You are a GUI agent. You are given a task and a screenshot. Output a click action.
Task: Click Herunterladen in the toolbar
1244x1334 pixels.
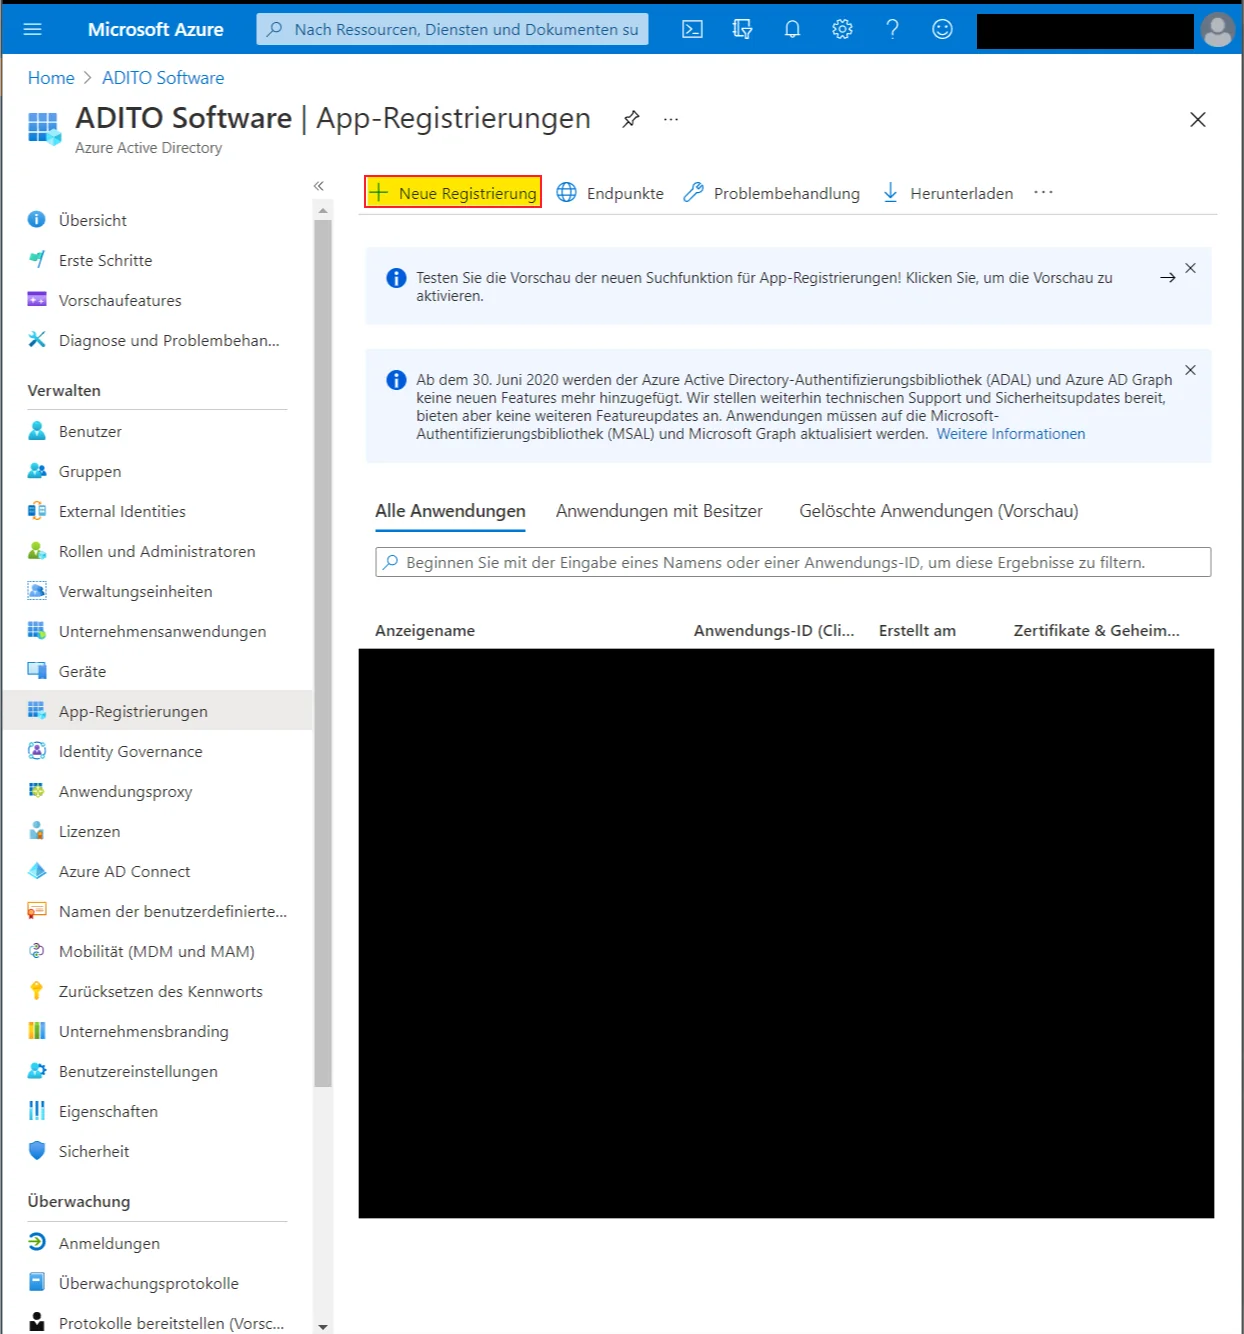tap(948, 193)
